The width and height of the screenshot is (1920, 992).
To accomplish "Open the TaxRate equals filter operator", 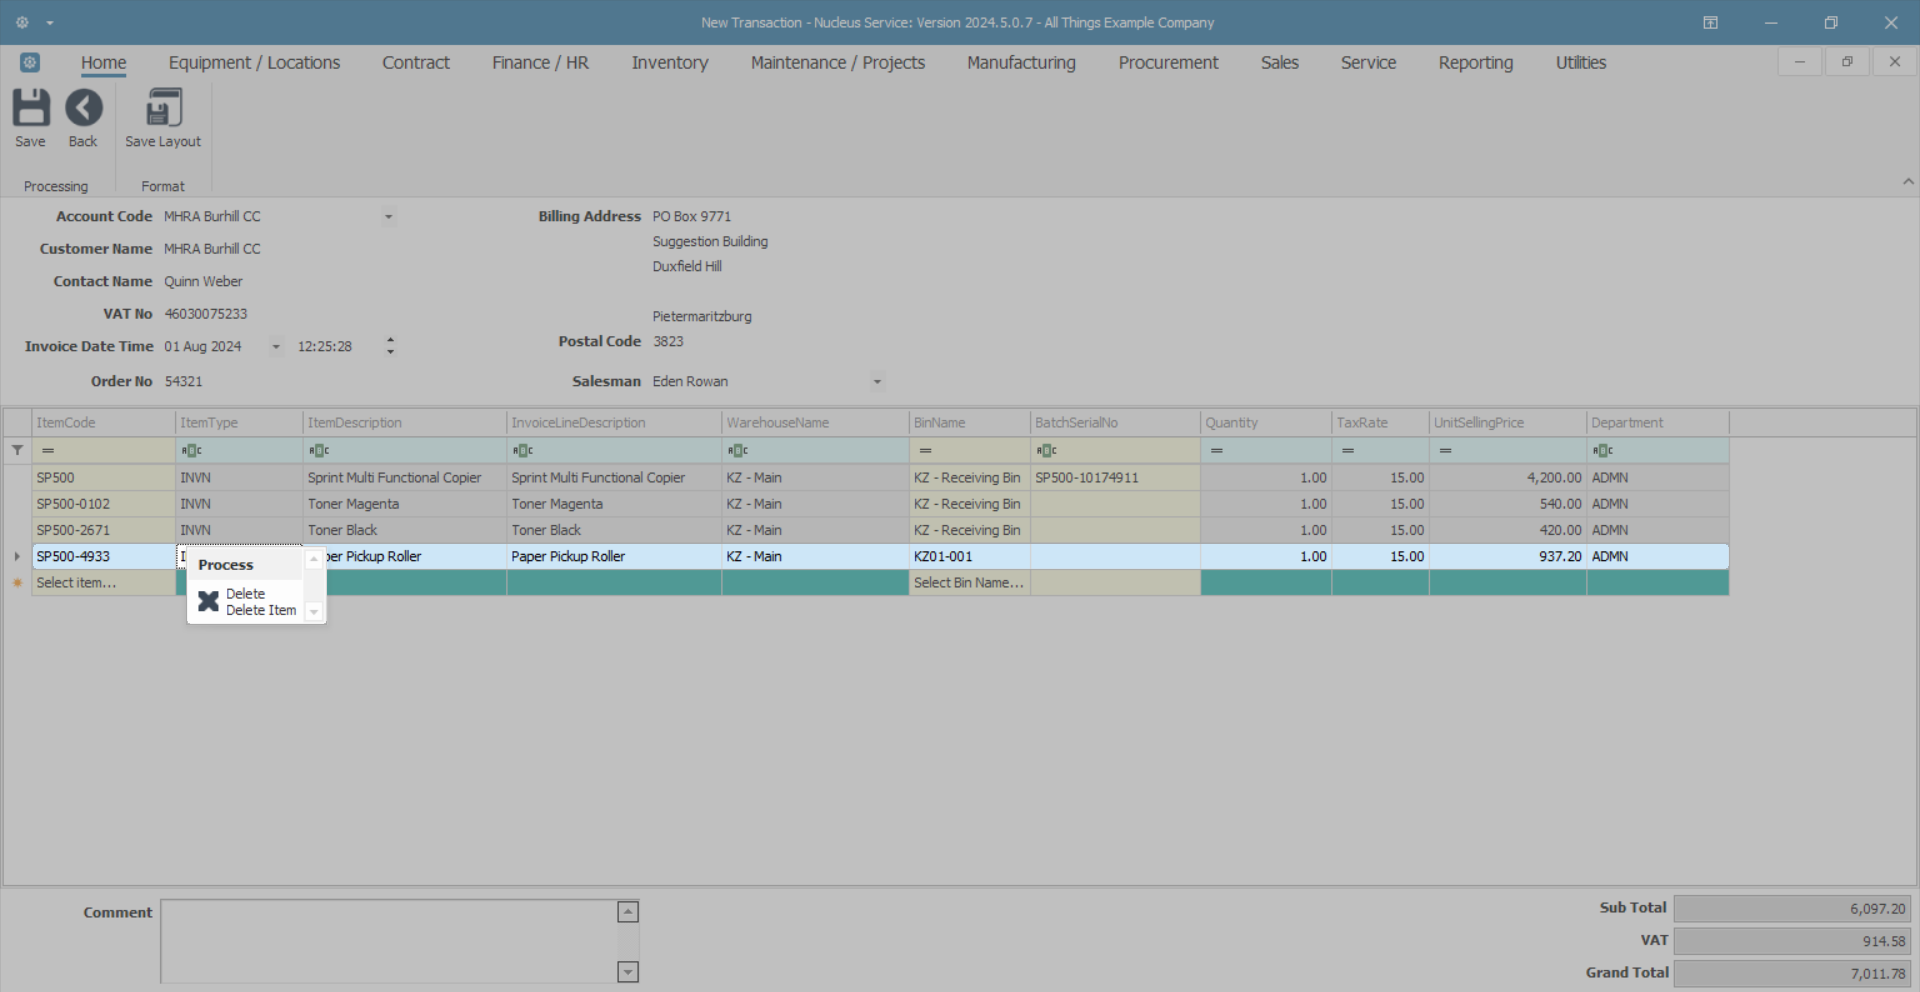I will tap(1348, 450).
